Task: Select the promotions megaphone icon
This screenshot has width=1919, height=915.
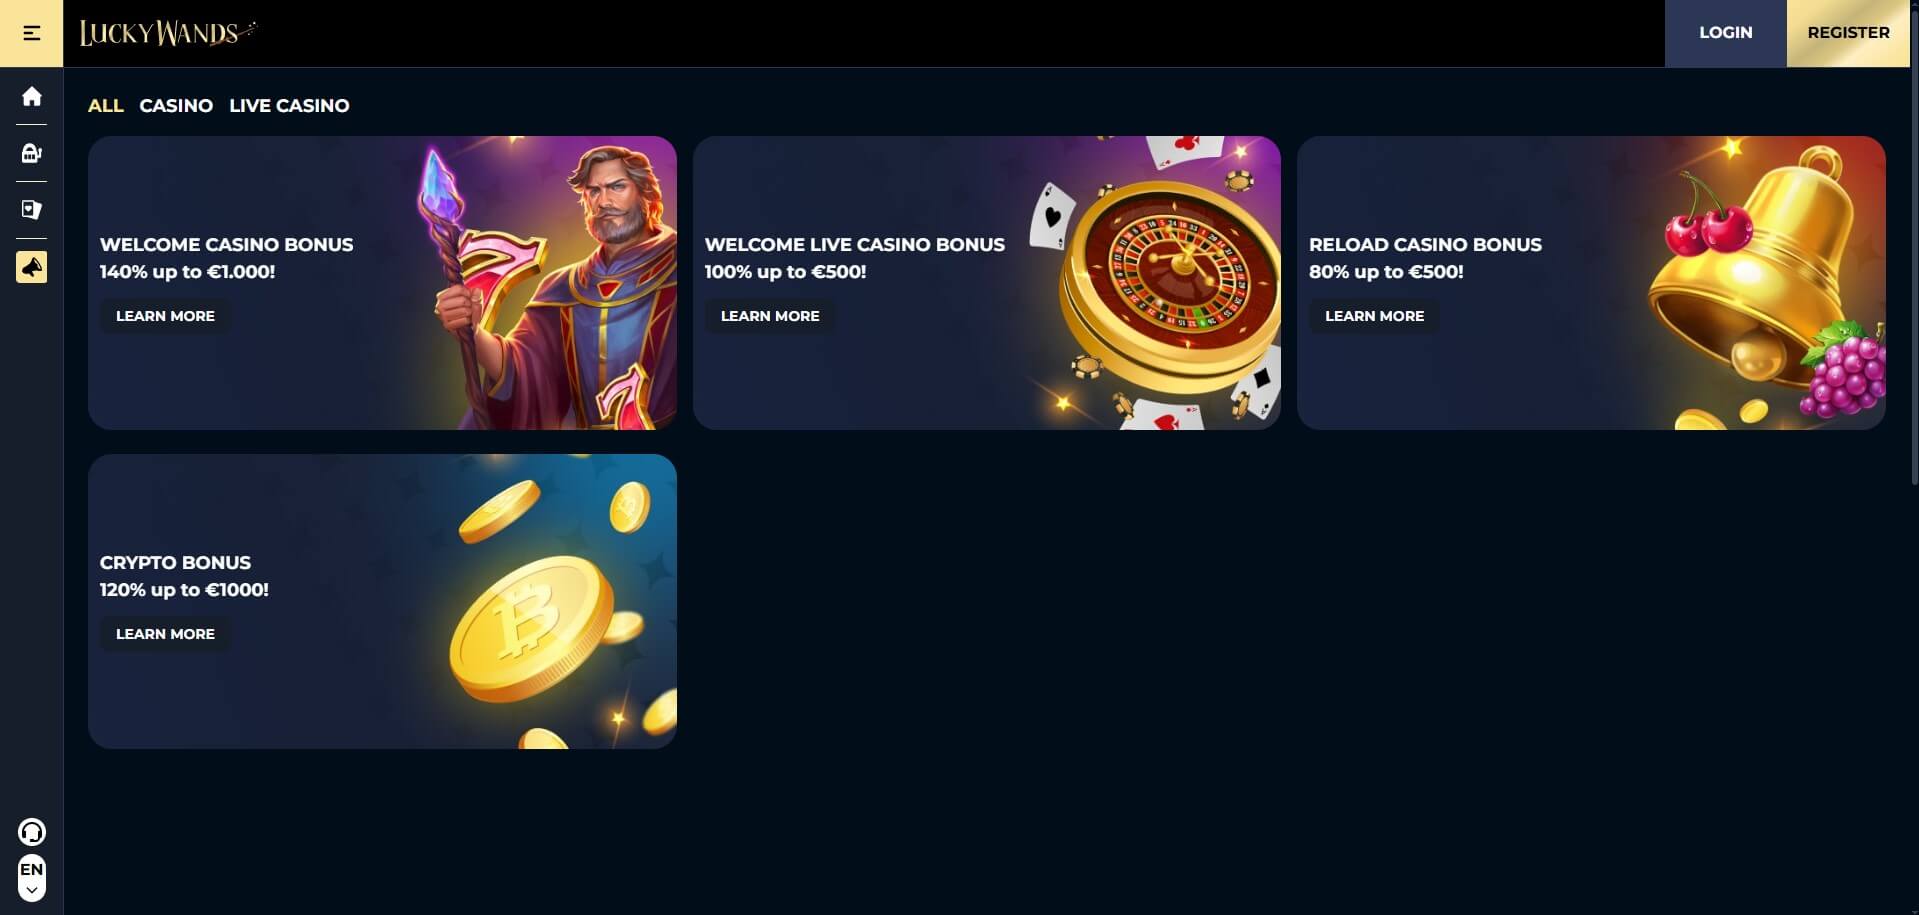Action: click(x=32, y=267)
